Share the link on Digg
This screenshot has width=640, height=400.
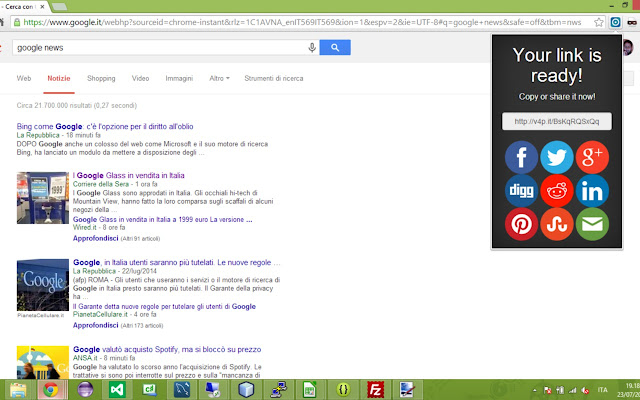pyautogui.click(x=521, y=191)
